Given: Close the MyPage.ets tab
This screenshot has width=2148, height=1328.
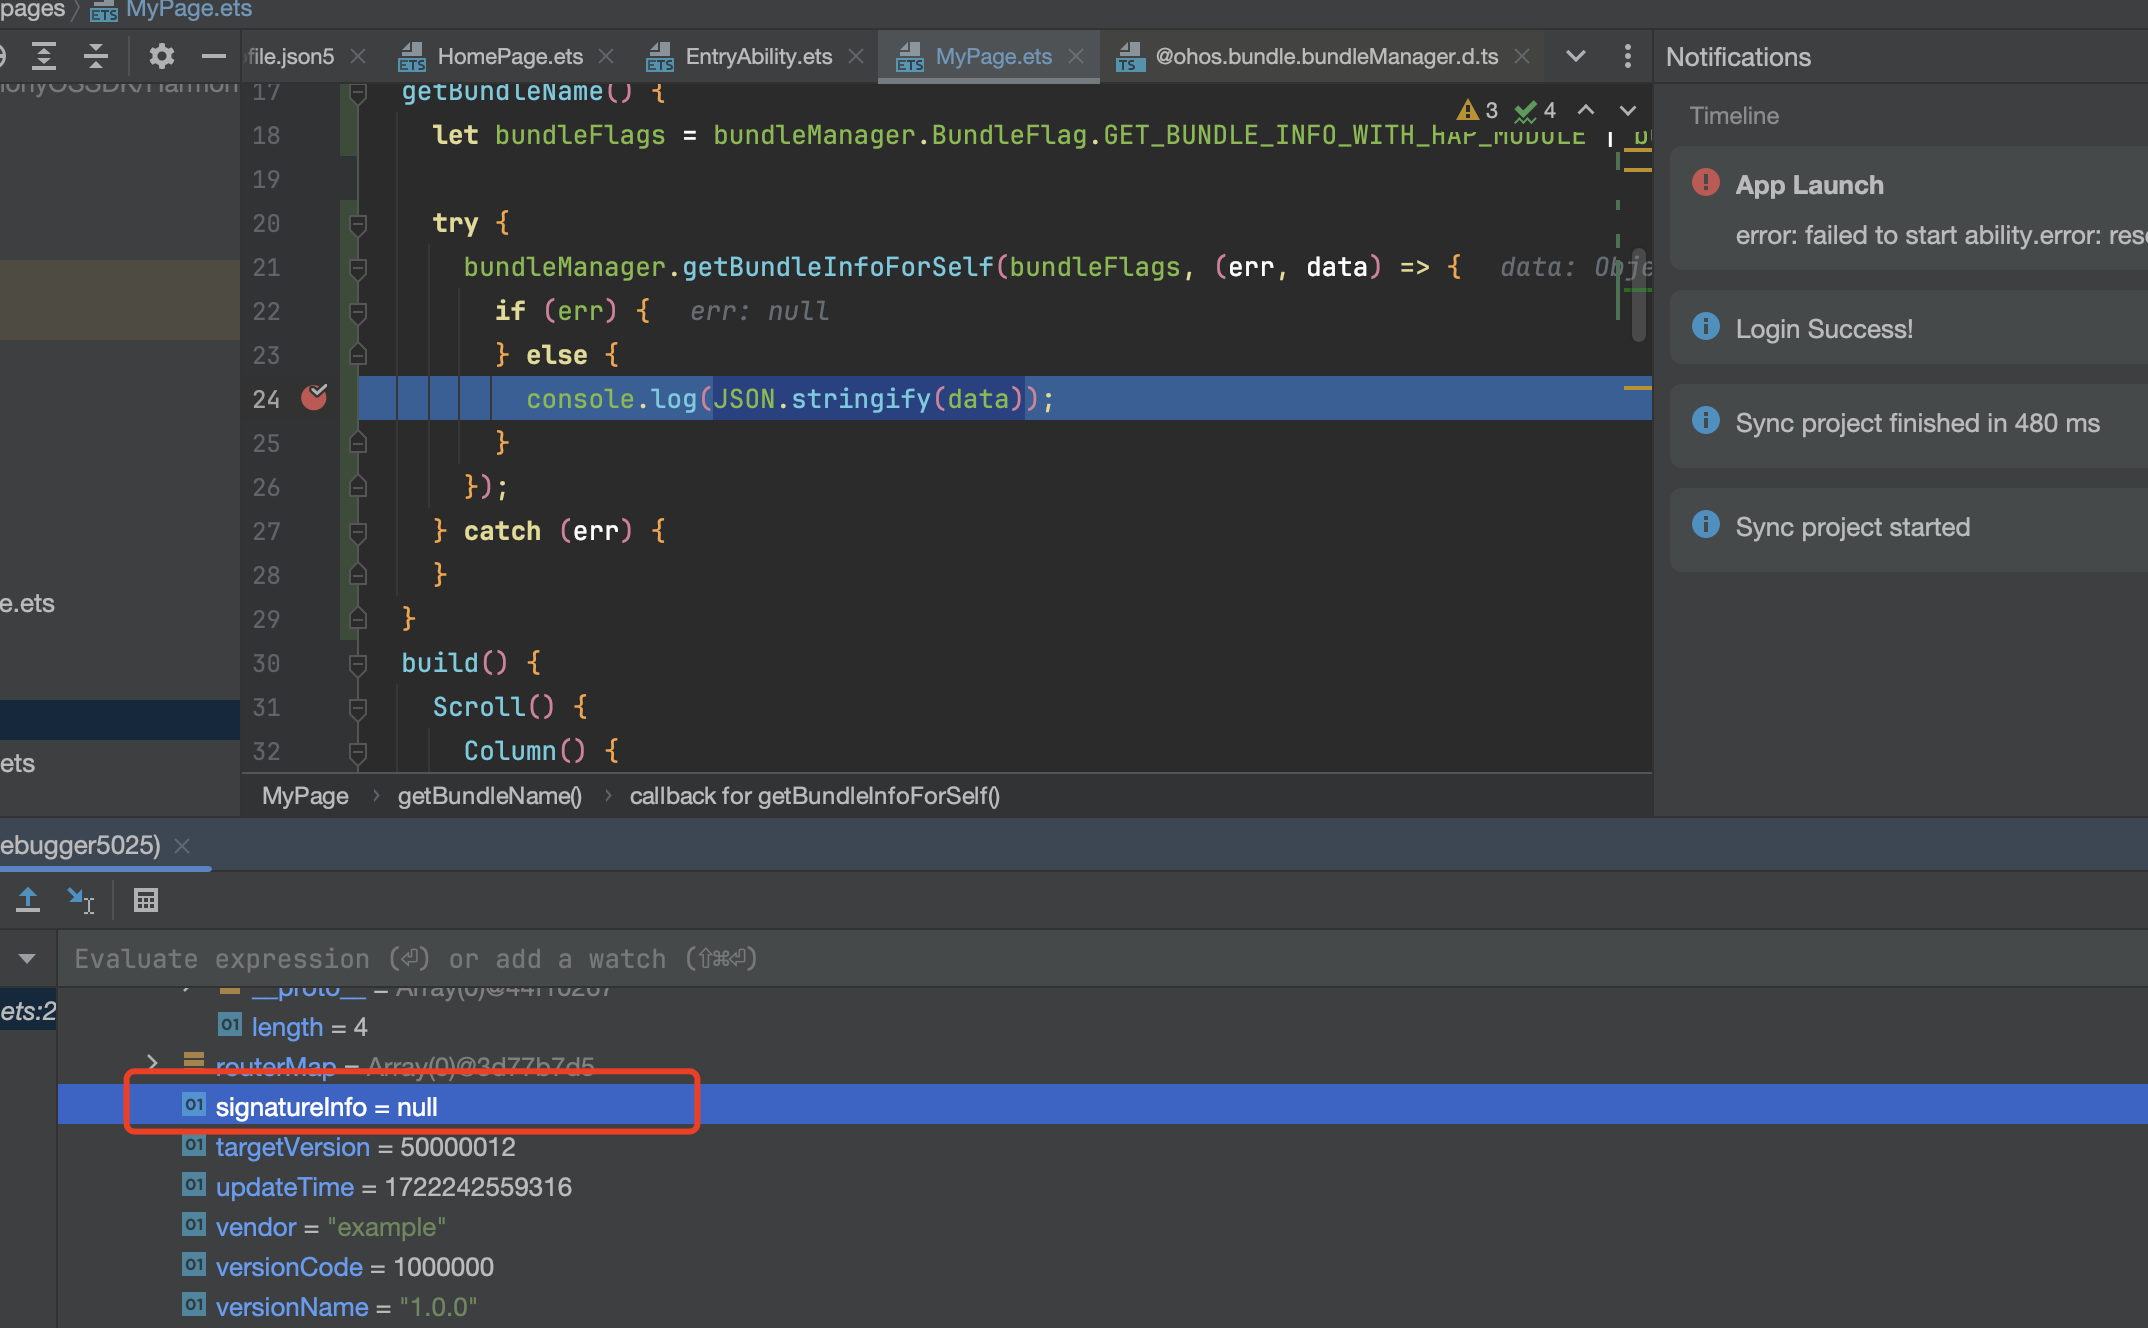Looking at the screenshot, I should pyautogui.click(x=1076, y=56).
